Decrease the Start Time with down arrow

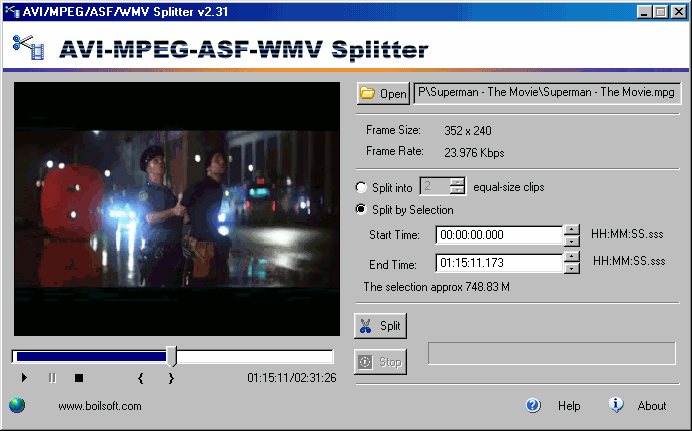pyautogui.click(x=571, y=240)
